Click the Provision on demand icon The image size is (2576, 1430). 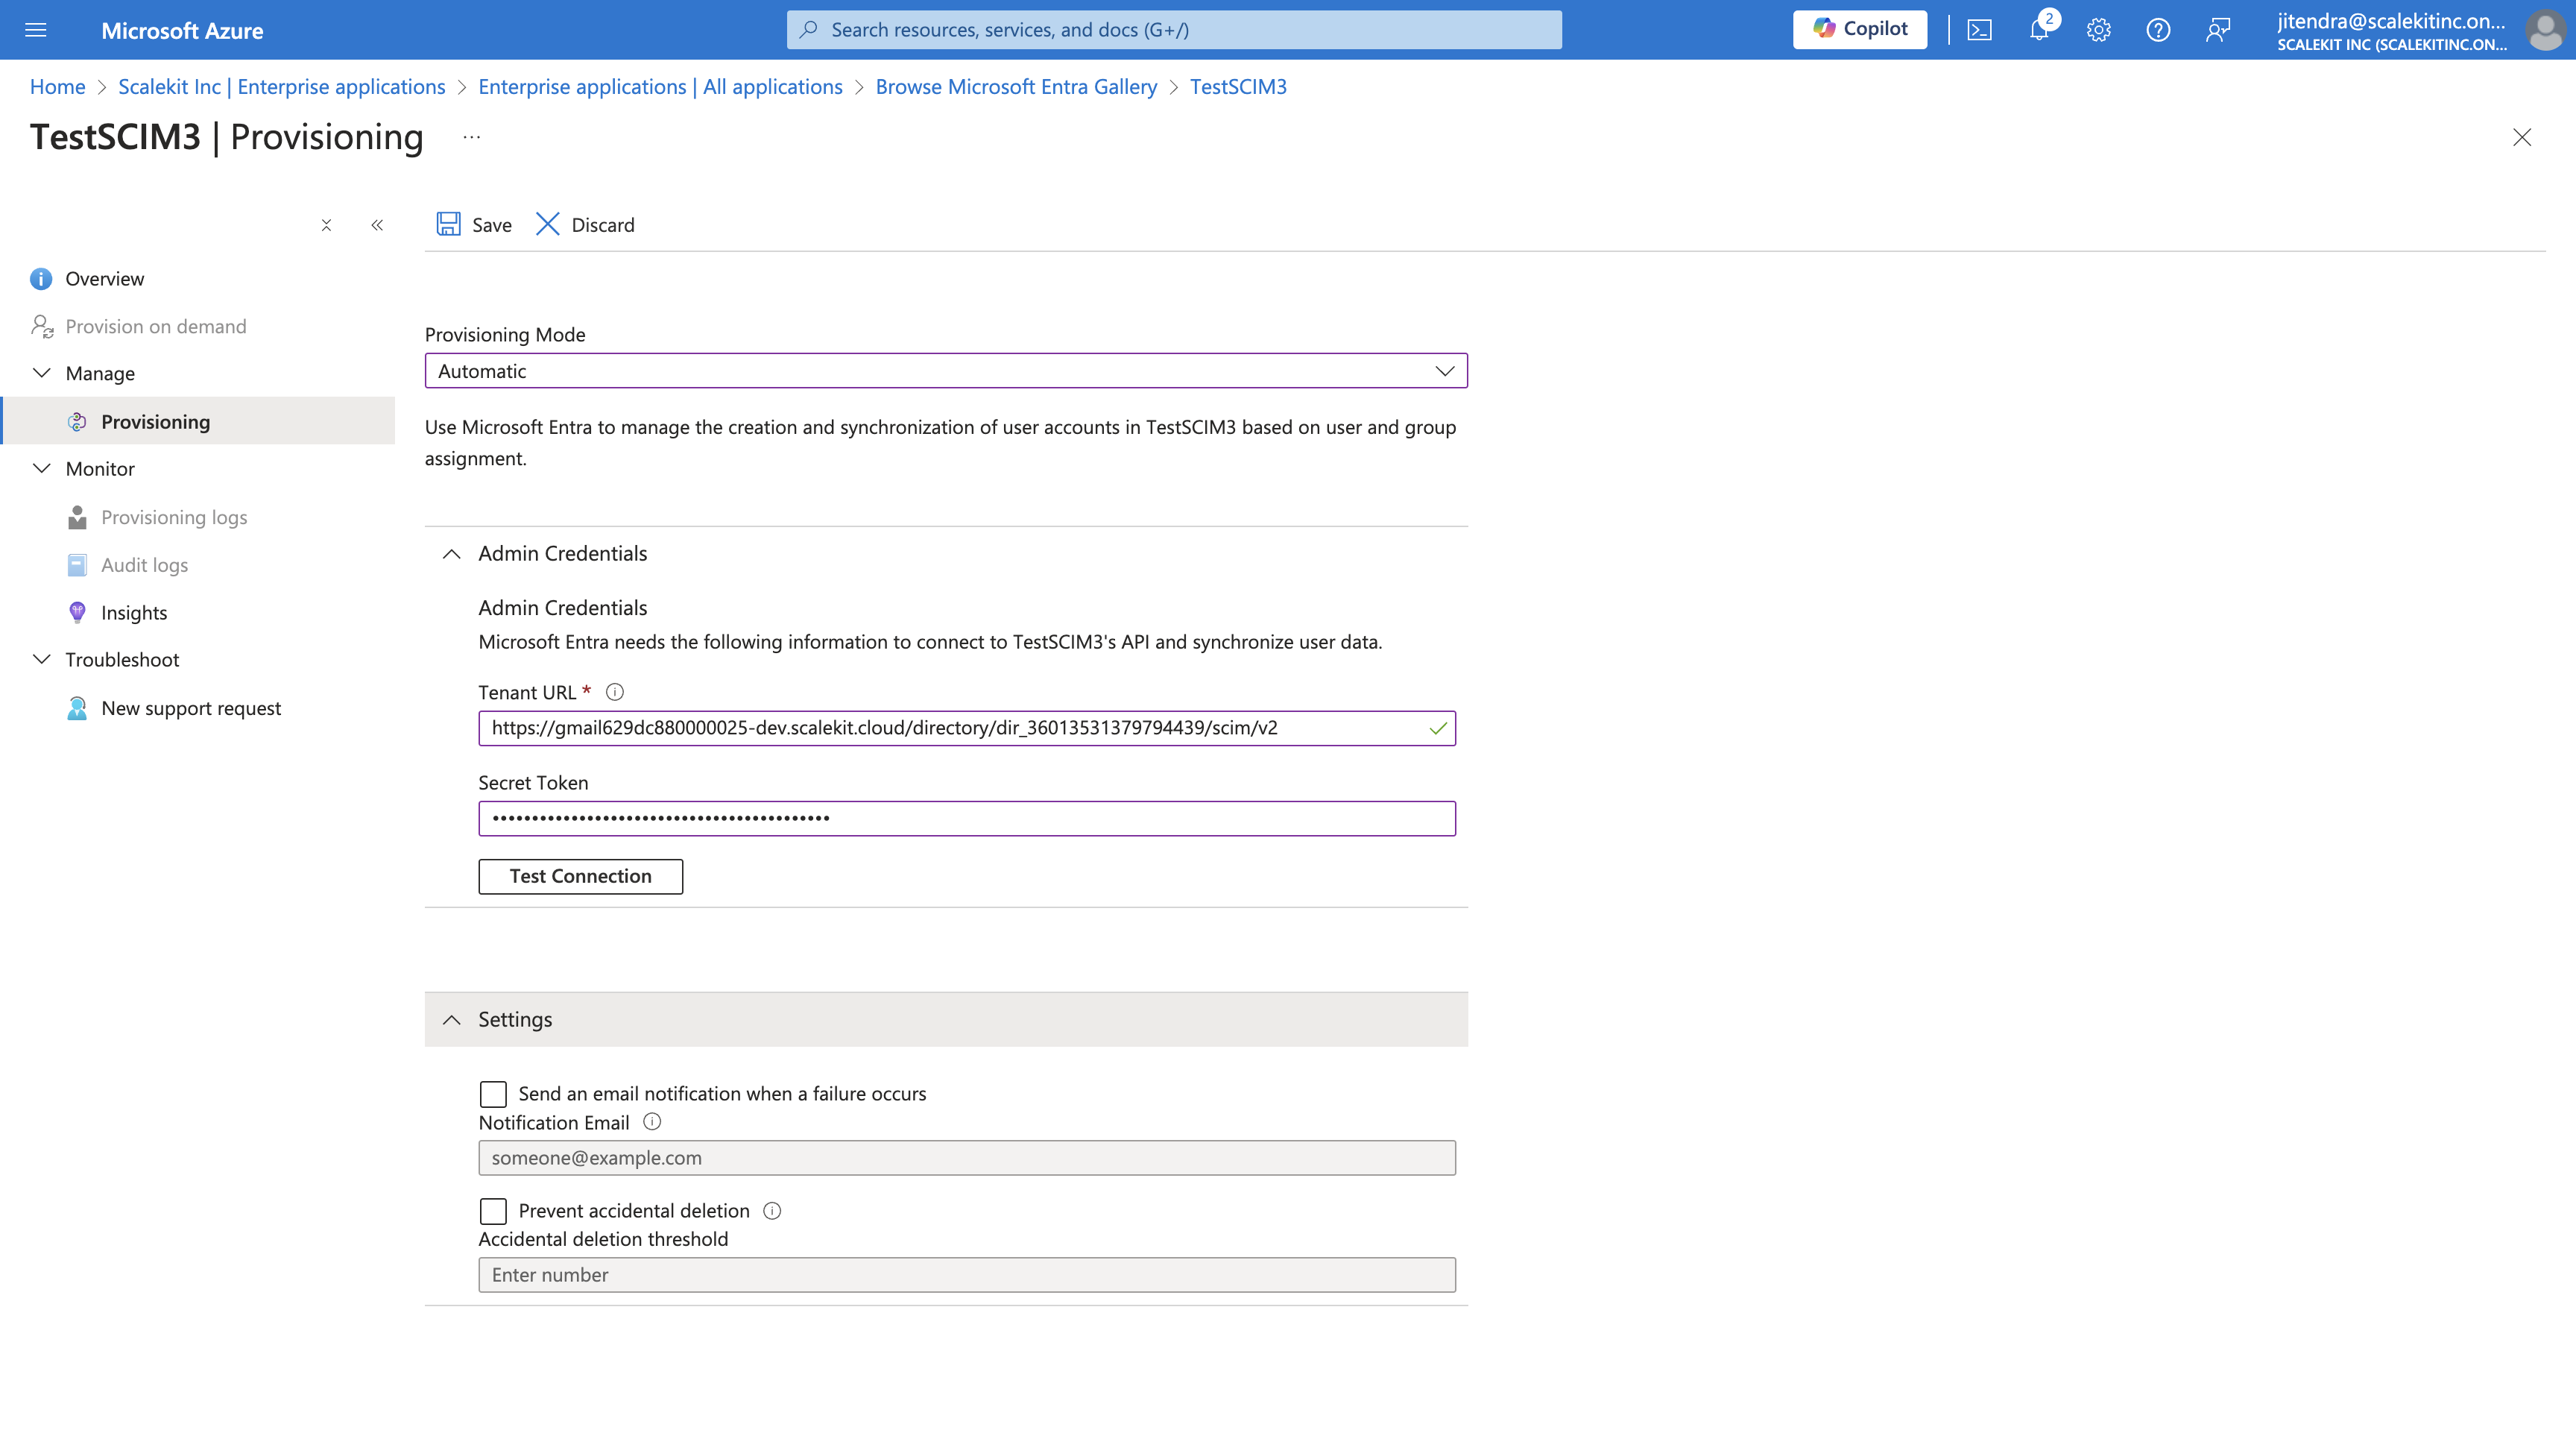[42, 326]
